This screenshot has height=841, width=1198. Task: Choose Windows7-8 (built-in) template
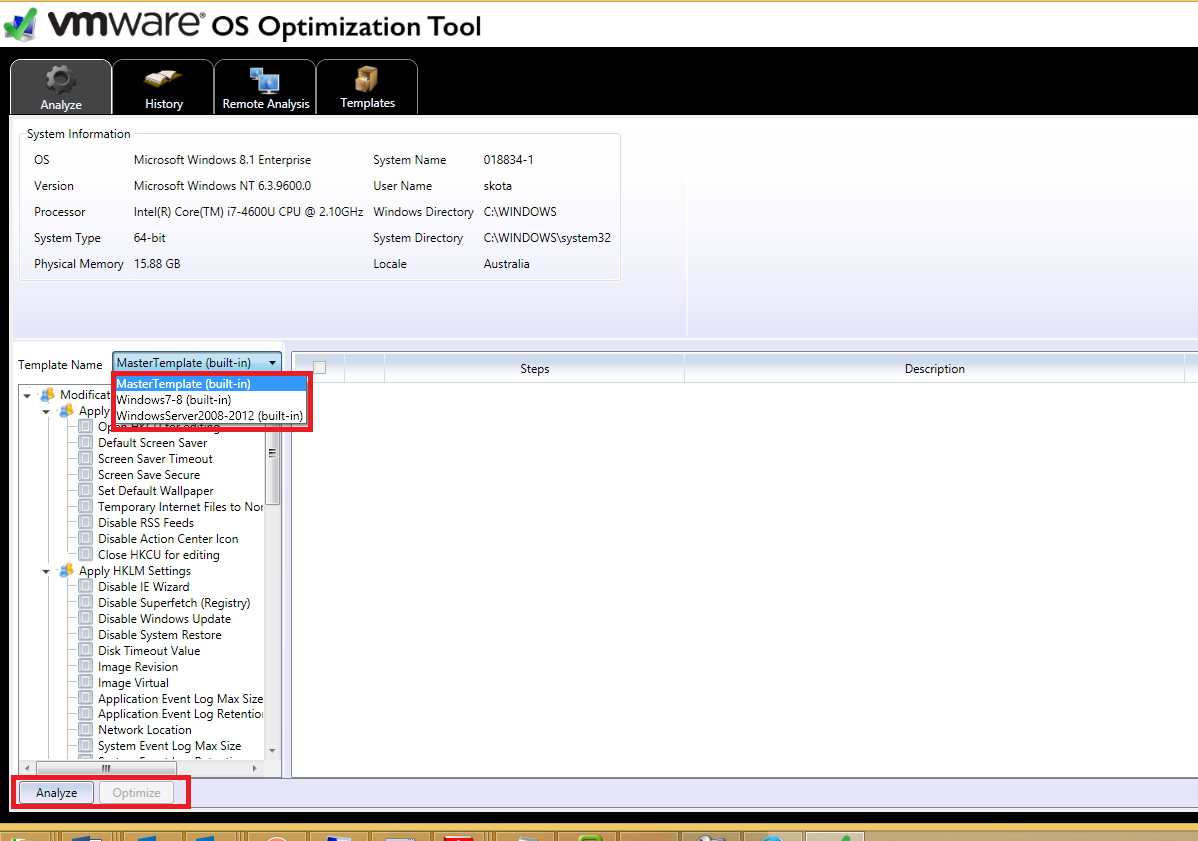[211, 399]
